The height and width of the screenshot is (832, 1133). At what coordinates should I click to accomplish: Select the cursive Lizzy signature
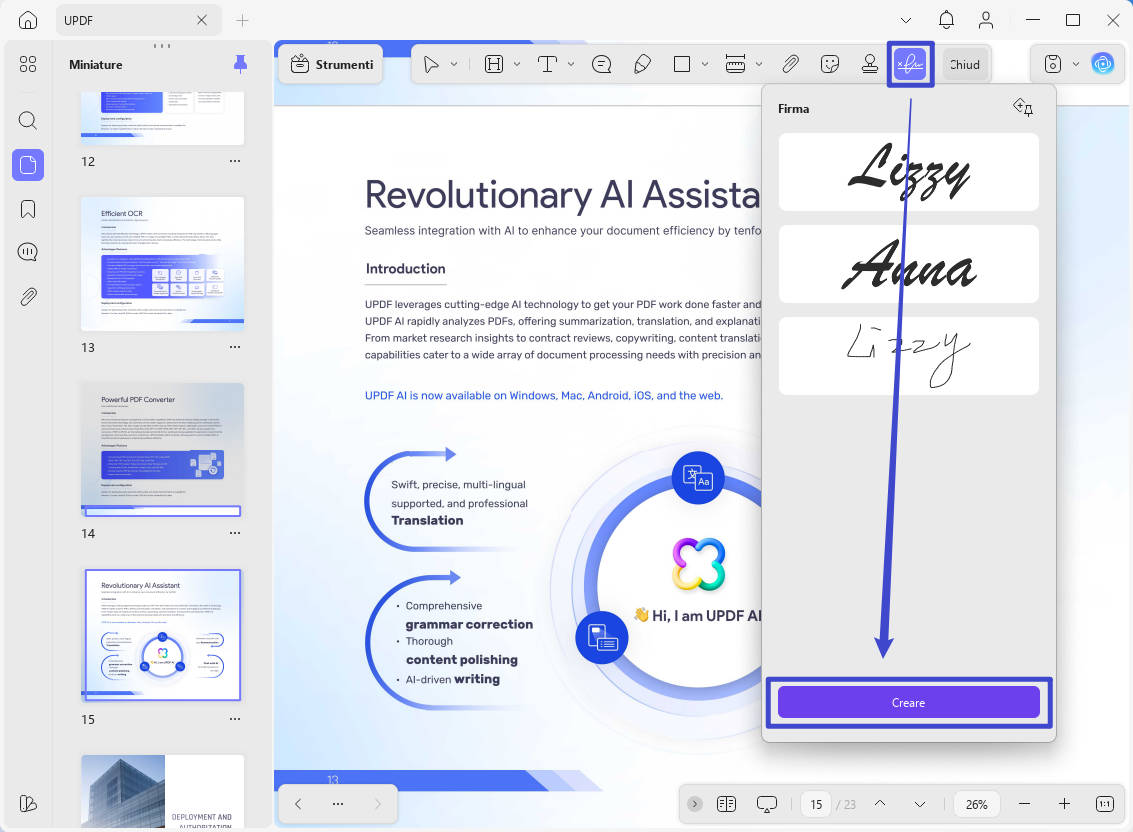908,172
